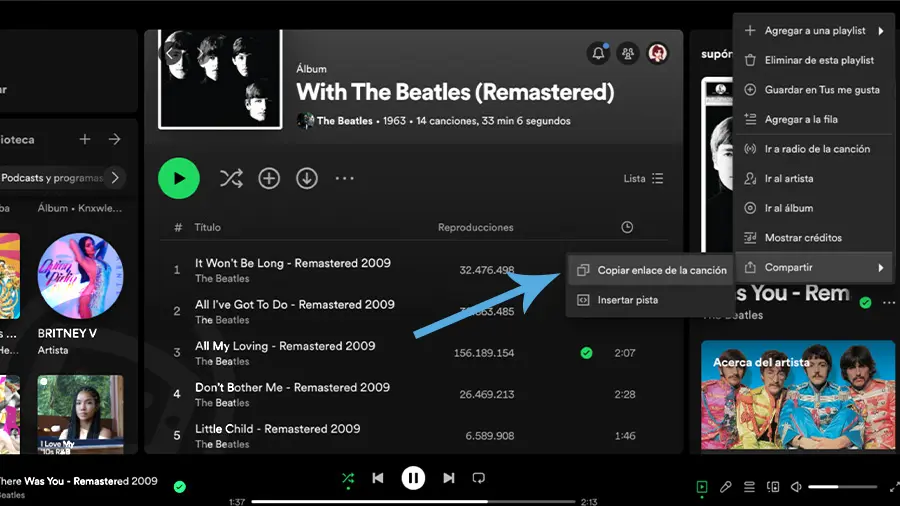The height and width of the screenshot is (506, 900).
Task: Expand library with right arrow icon
Action: tap(115, 139)
